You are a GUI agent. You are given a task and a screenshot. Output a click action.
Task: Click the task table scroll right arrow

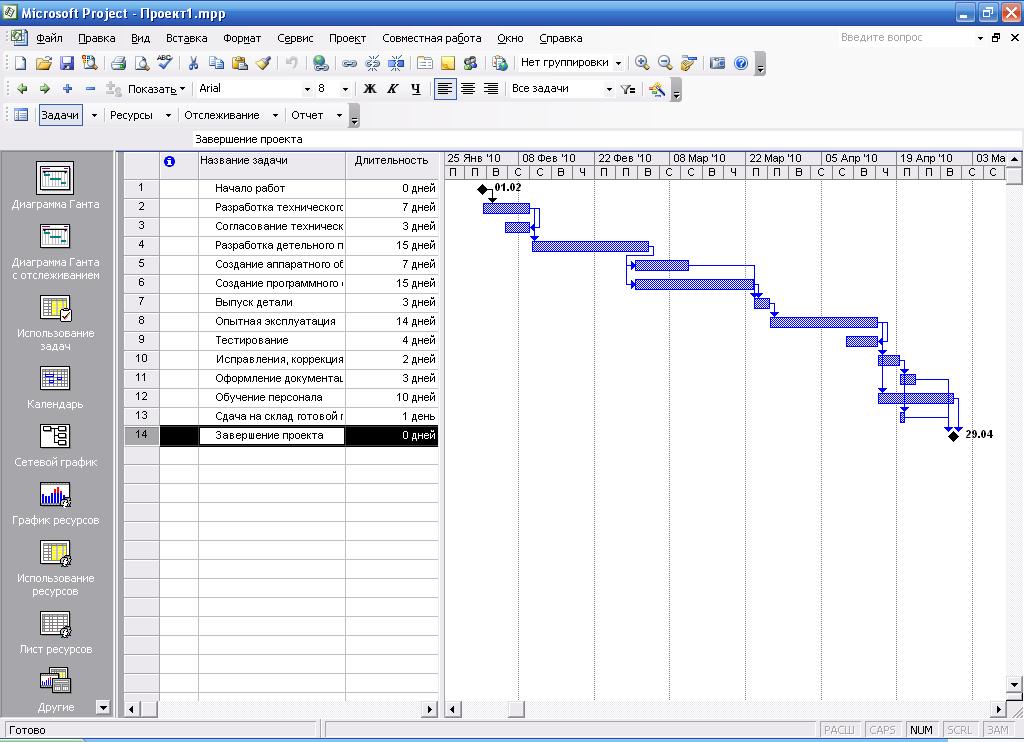tap(430, 709)
